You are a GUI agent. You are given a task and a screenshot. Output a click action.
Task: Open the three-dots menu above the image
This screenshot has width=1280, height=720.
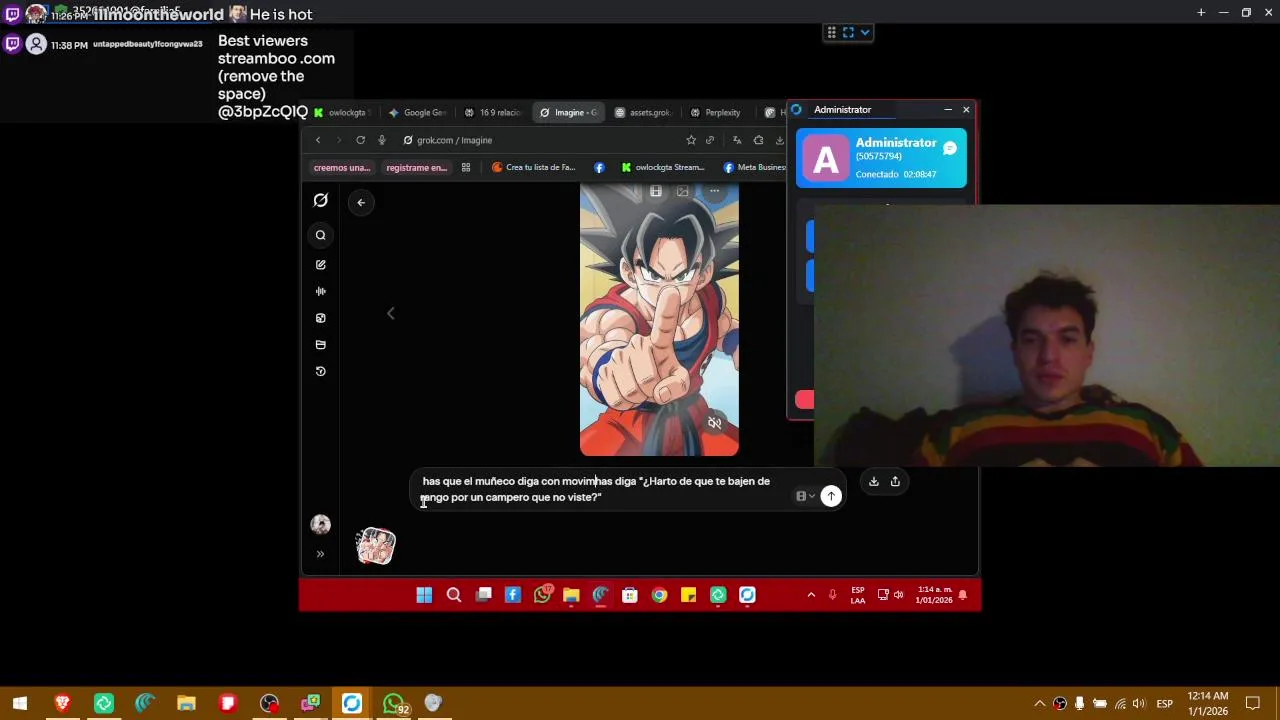(x=714, y=191)
